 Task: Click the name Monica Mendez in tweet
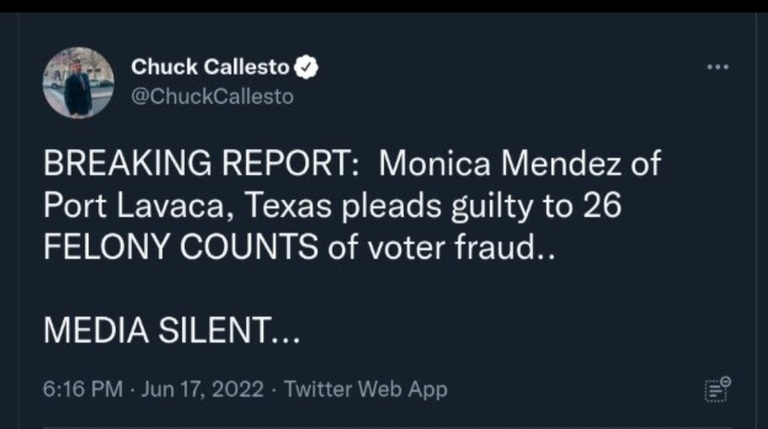[x=521, y=163]
